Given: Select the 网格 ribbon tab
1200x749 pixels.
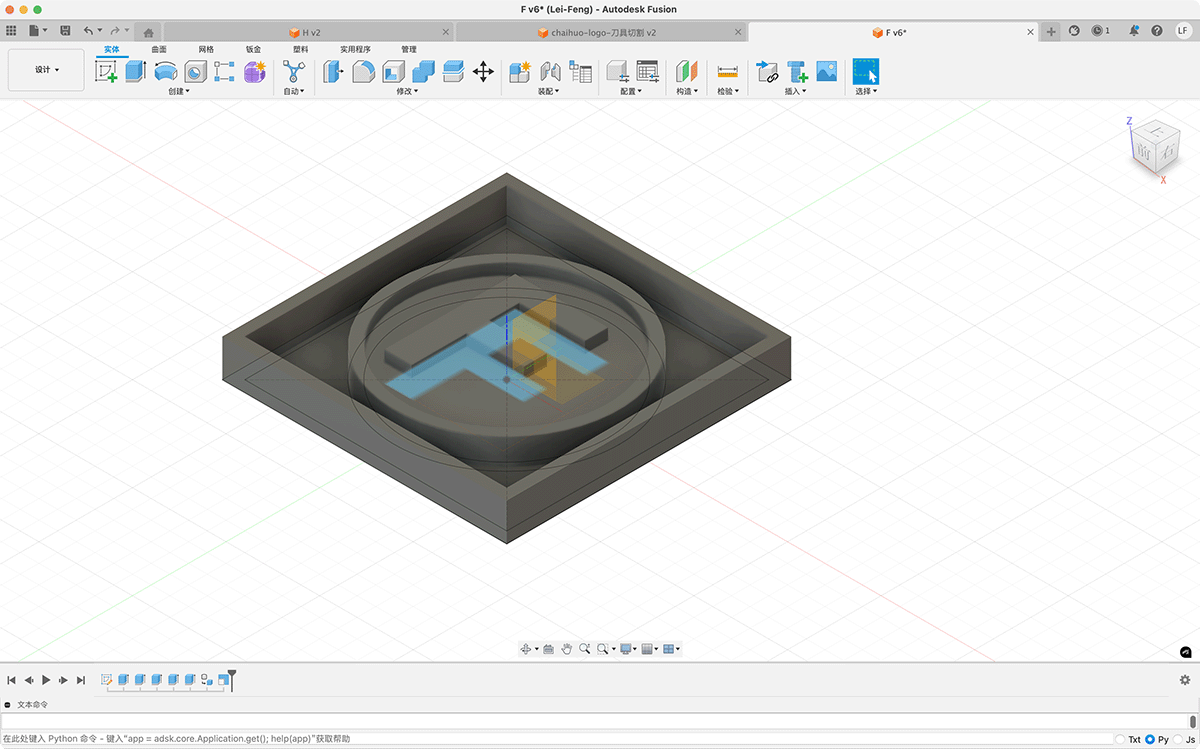Looking at the screenshot, I should (x=206, y=49).
